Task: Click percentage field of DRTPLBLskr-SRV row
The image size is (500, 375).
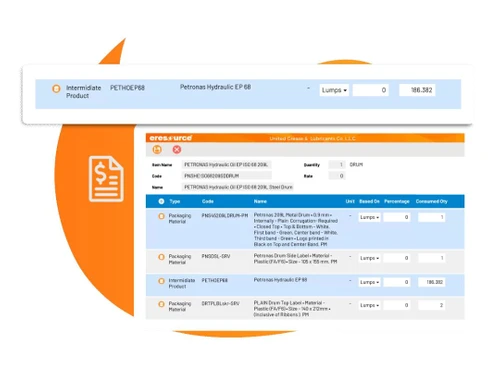Action: pyautogui.click(x=397, y=305)
